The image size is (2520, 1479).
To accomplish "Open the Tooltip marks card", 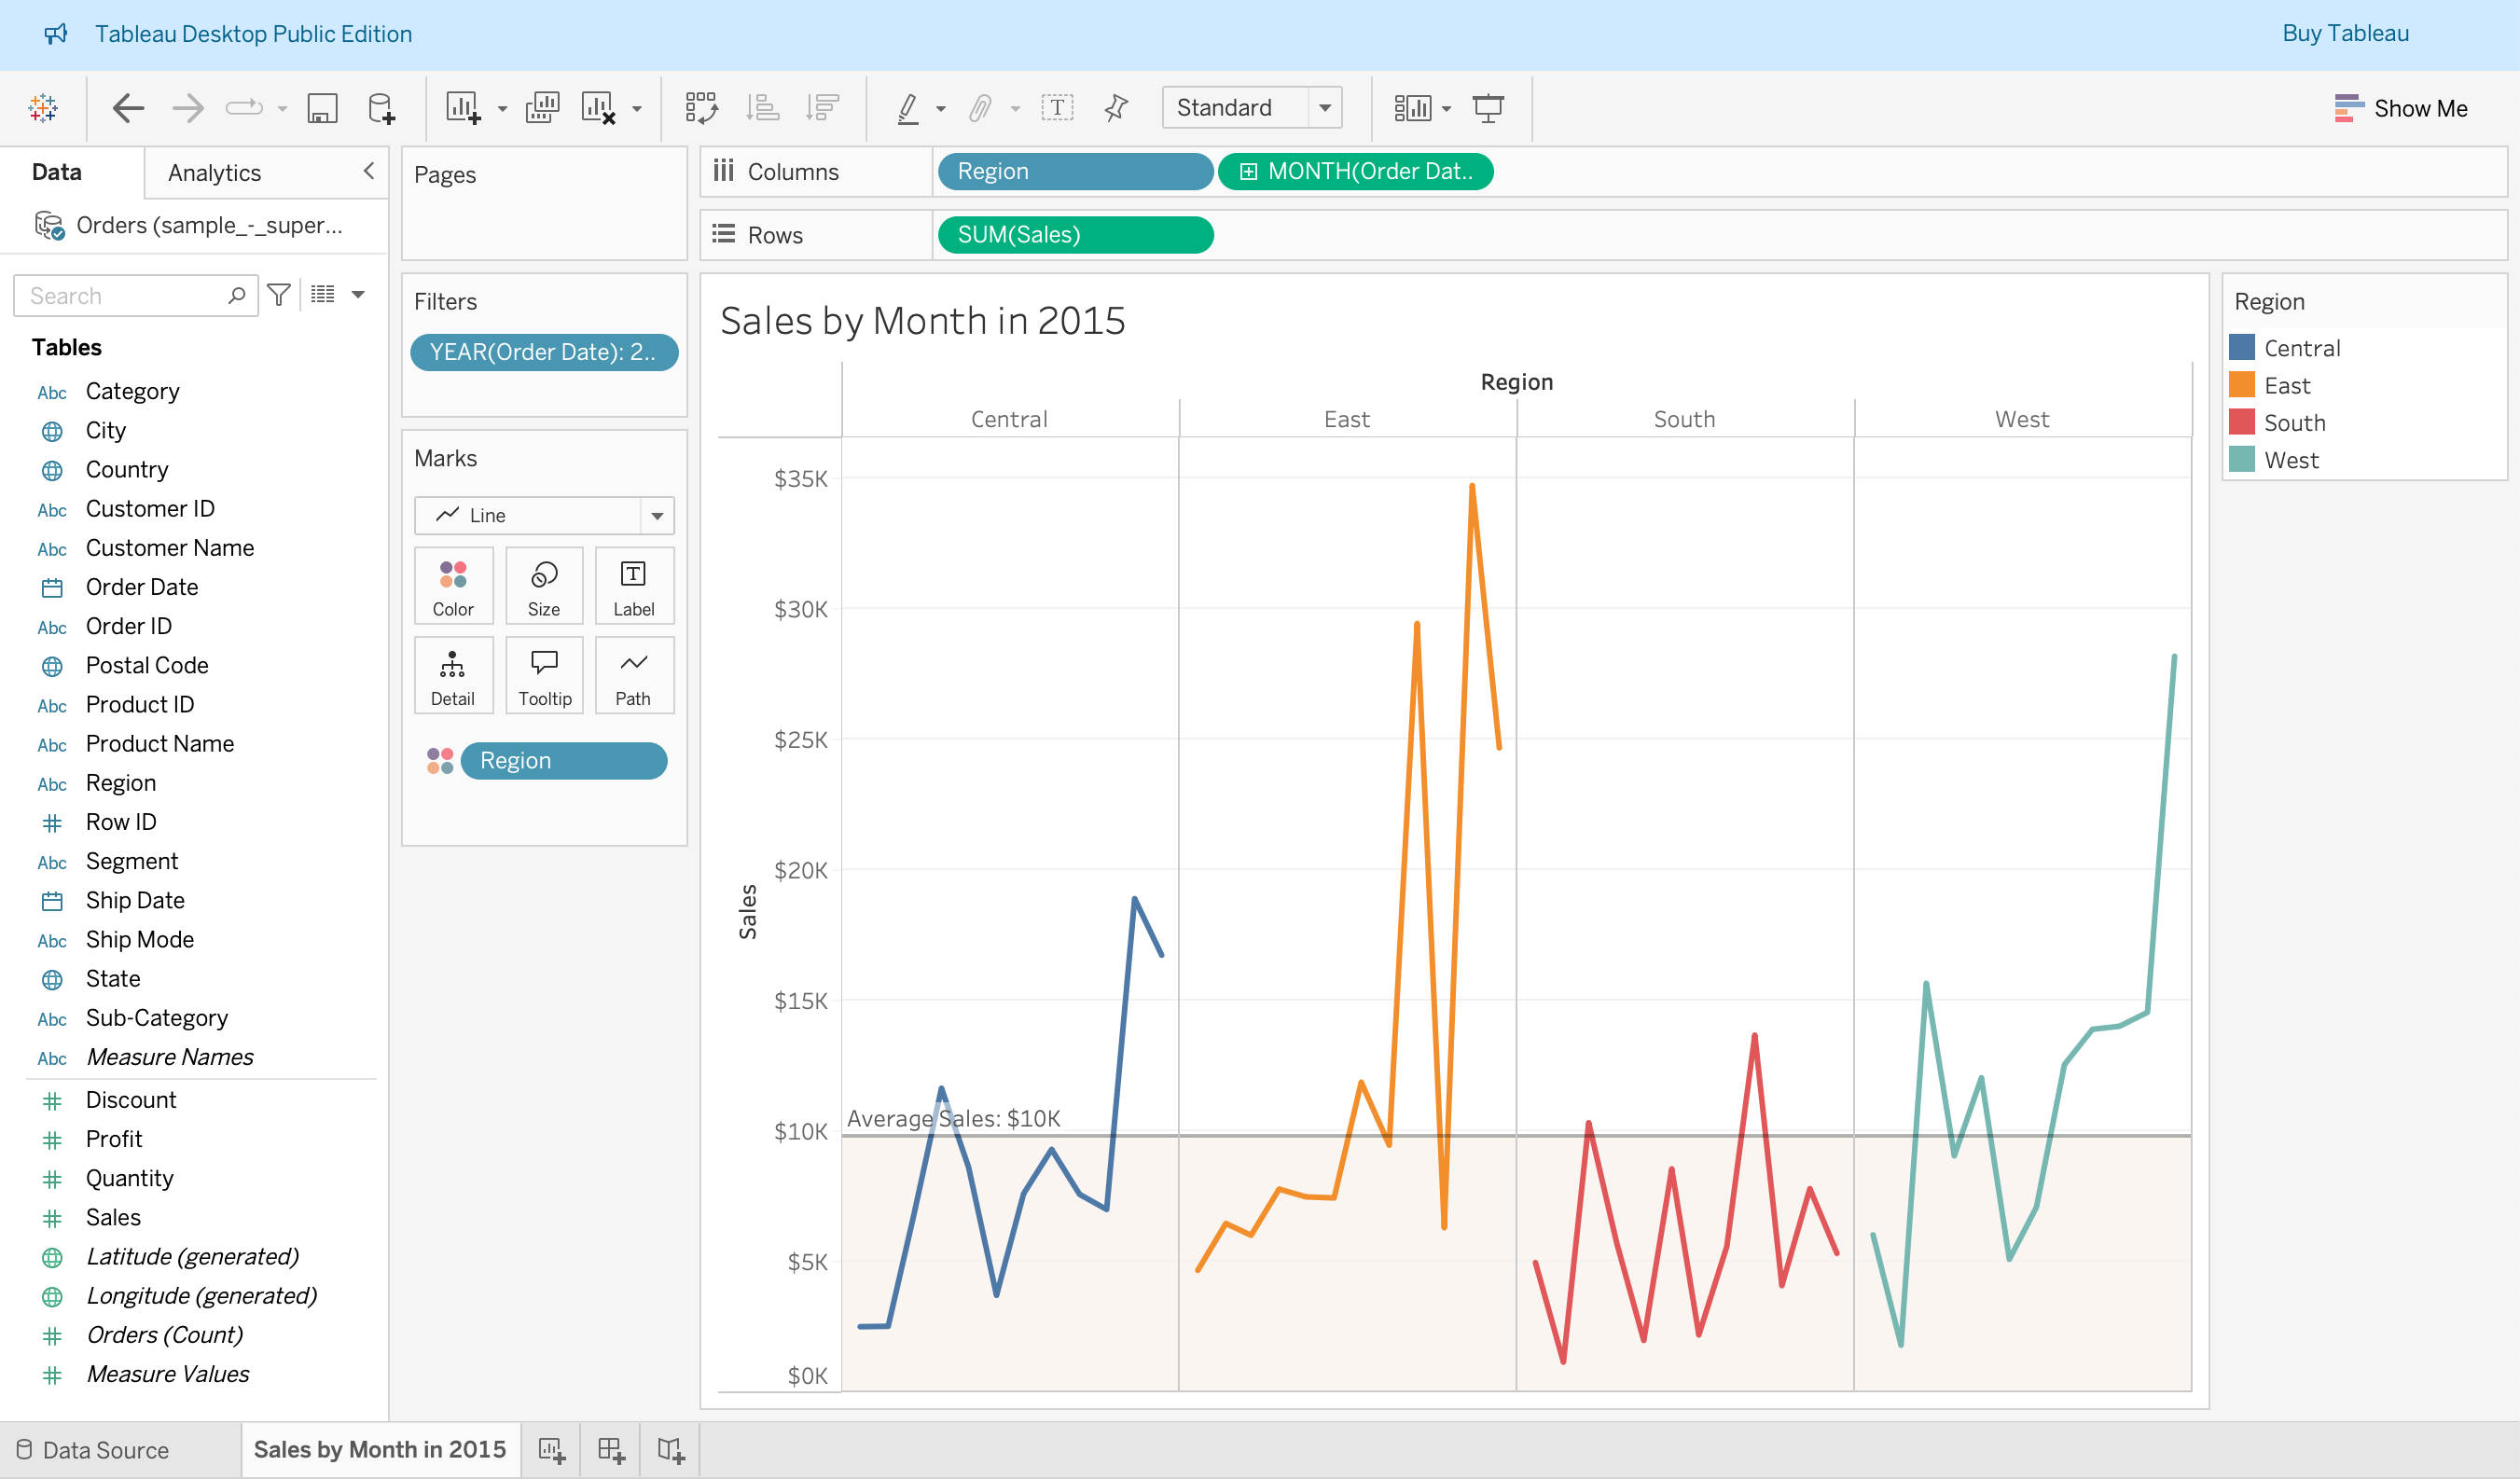I will 544,676.
